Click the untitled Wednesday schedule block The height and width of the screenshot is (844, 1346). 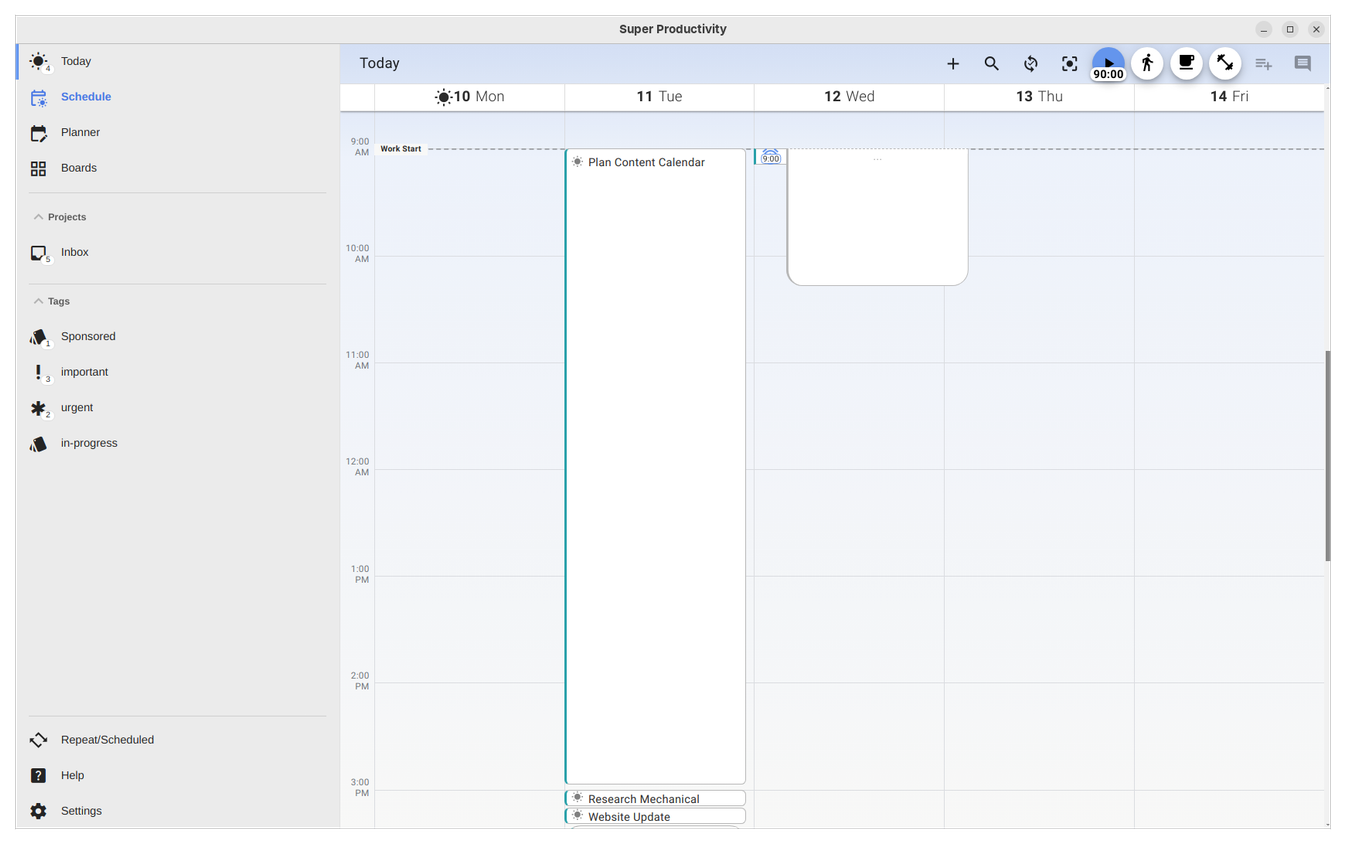[877, 217]
